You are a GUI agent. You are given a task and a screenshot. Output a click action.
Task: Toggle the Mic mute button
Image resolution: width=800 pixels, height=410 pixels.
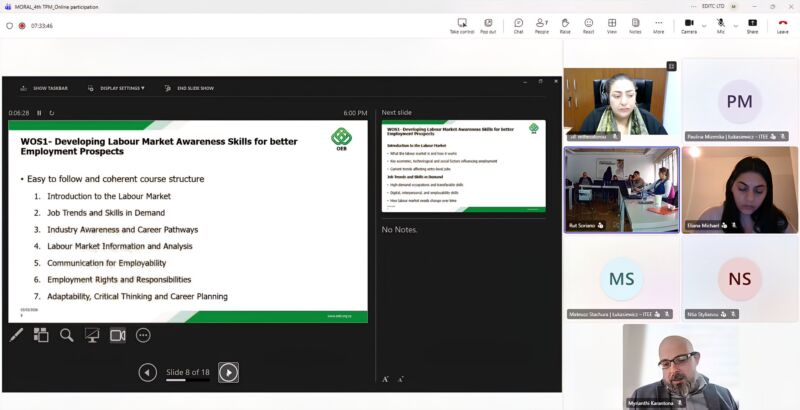(x=720, y=25)
